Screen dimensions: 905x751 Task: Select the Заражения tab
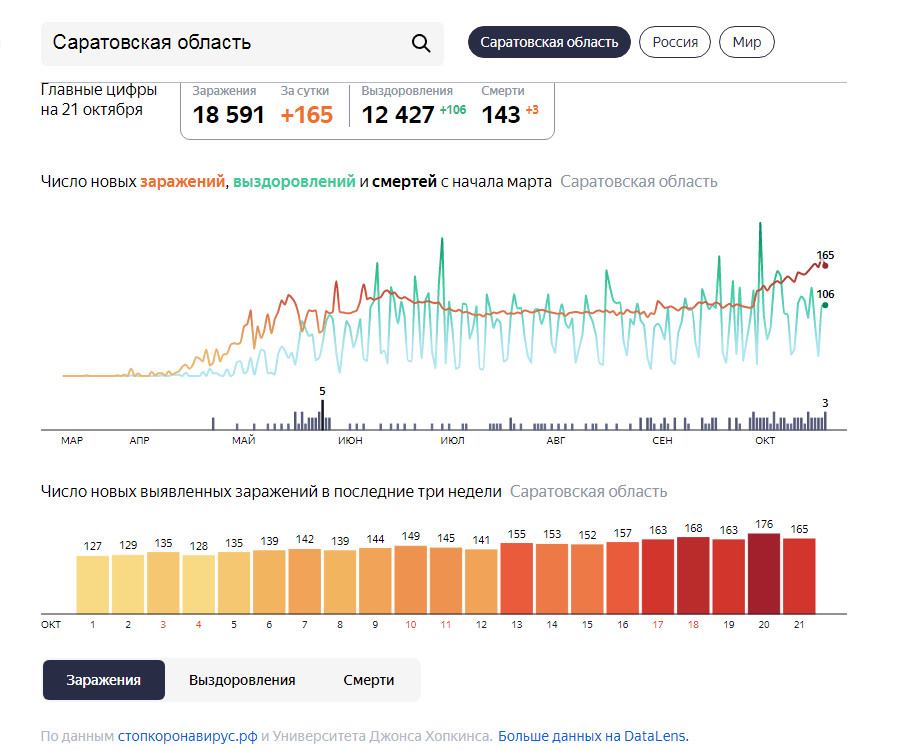pyautogui.click(x=103, y=680)
